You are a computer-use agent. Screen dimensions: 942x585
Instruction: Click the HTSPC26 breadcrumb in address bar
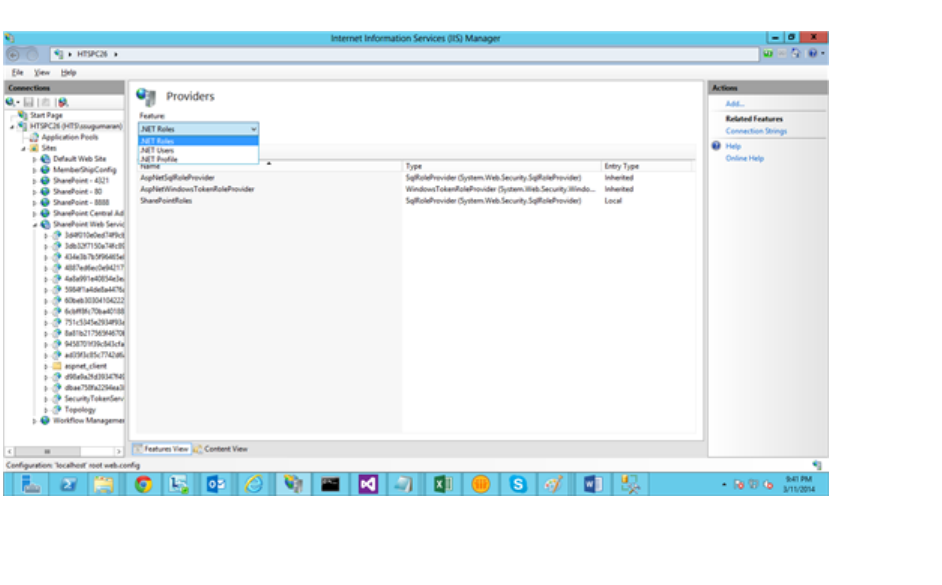click(x=92, y=54)
